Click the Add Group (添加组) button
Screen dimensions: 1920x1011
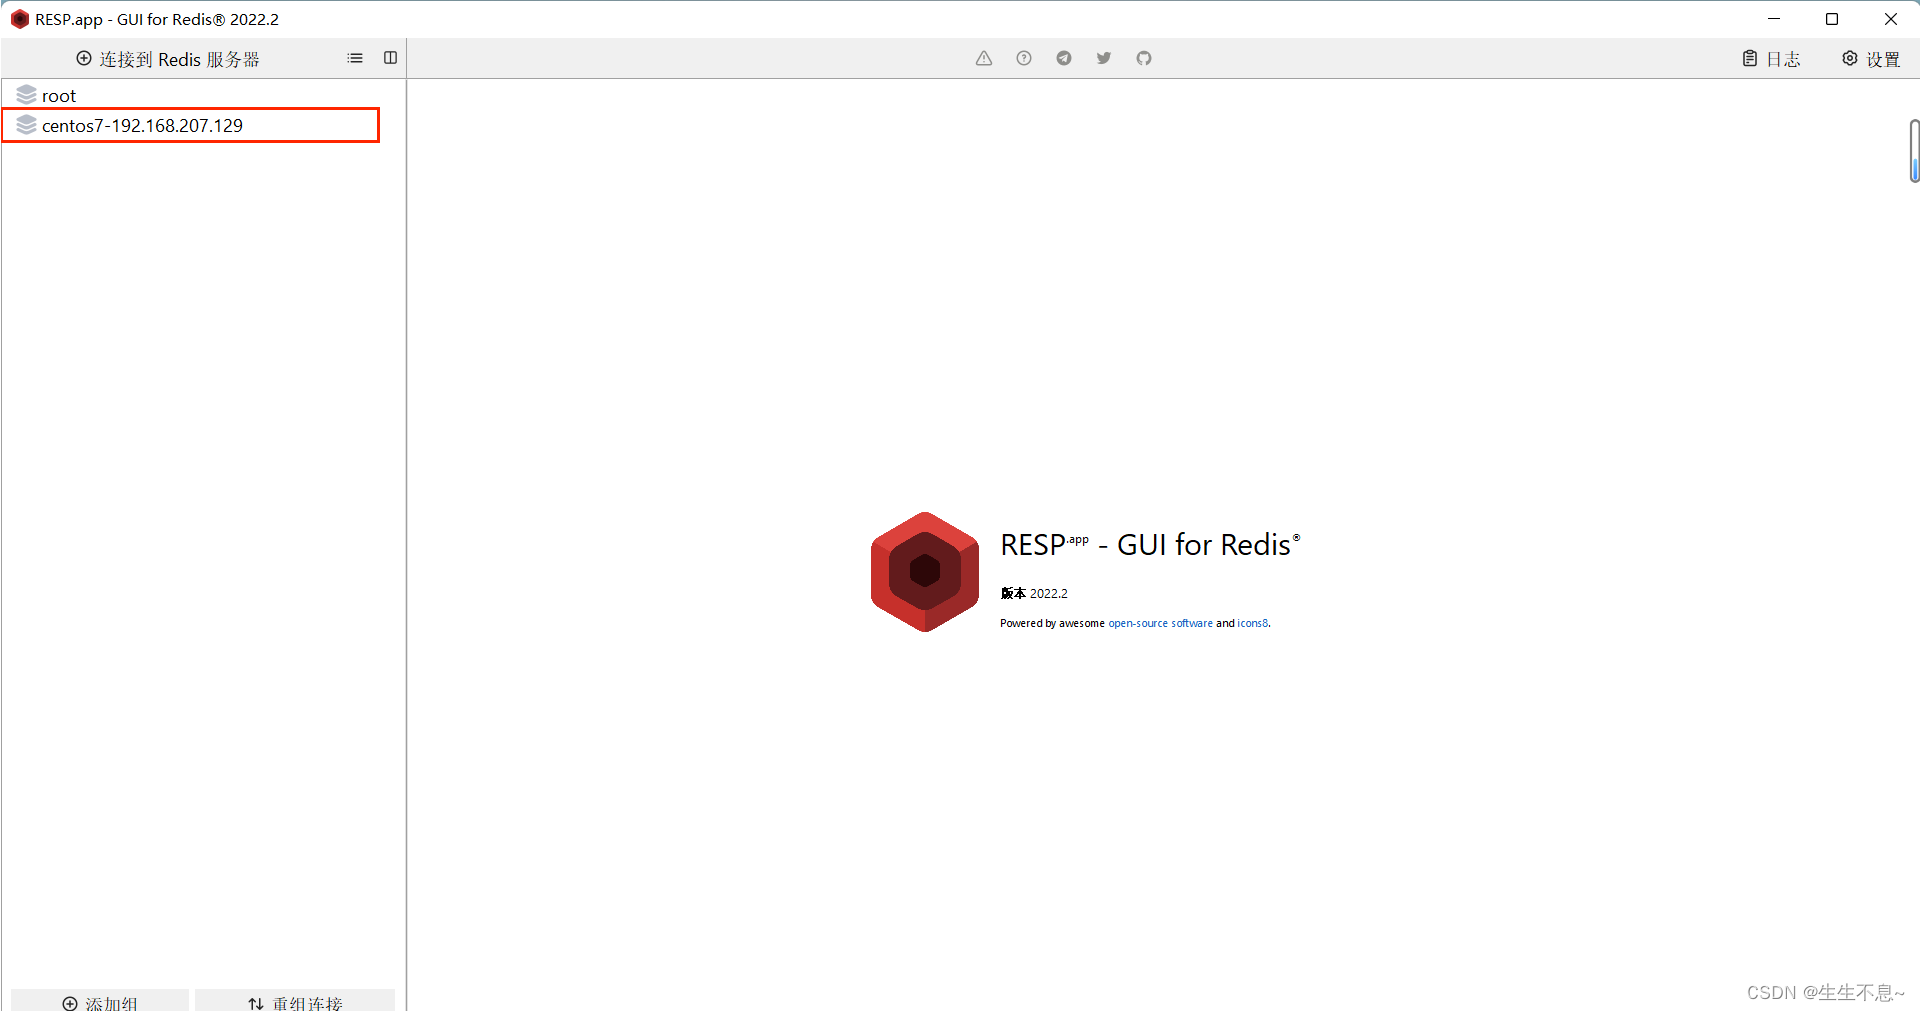(100, 1001)
